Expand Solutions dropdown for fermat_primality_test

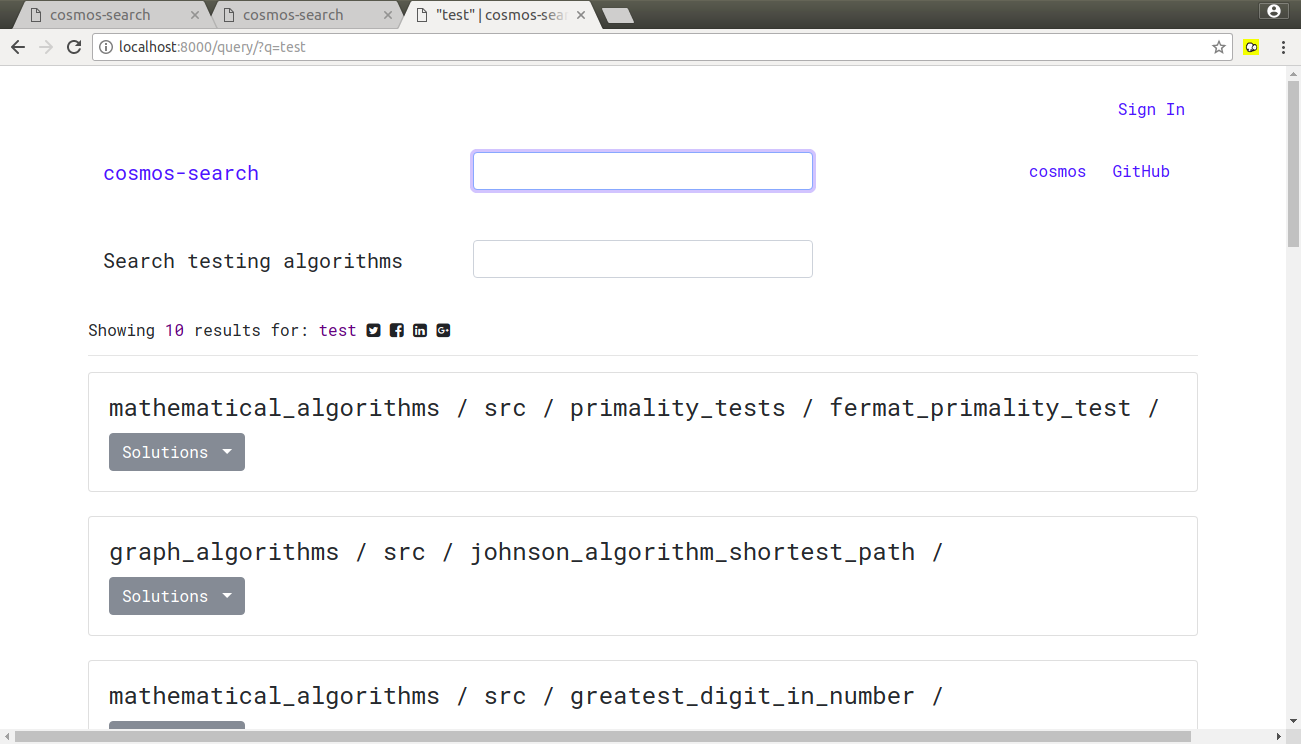point(177,452)
